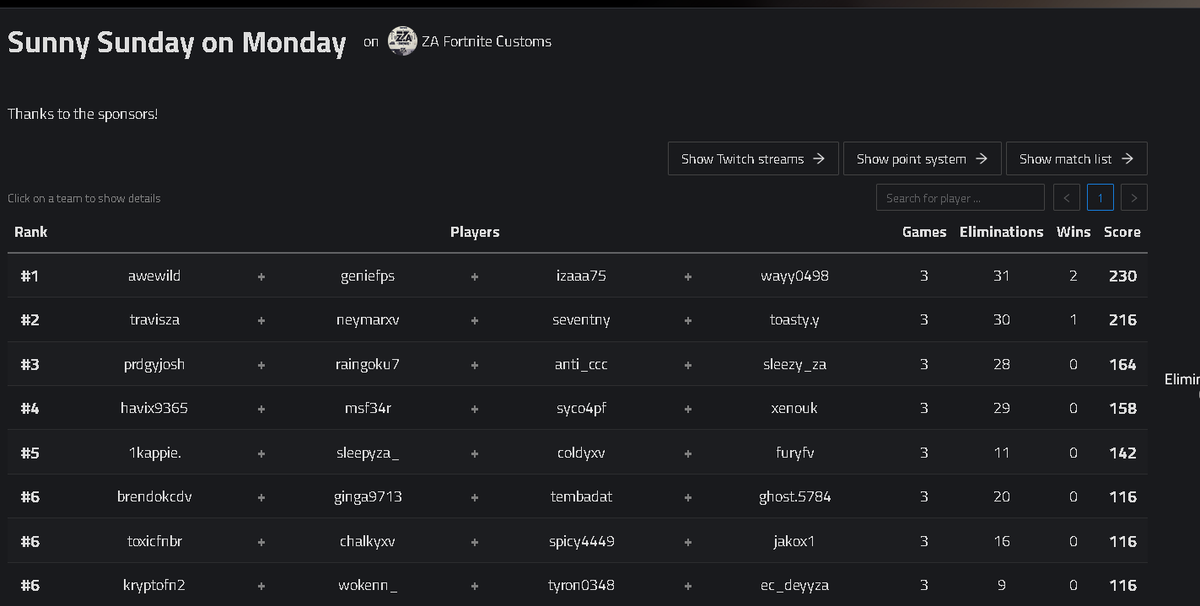
Task: Select player ec_deyyza
Action: (795, 586)
